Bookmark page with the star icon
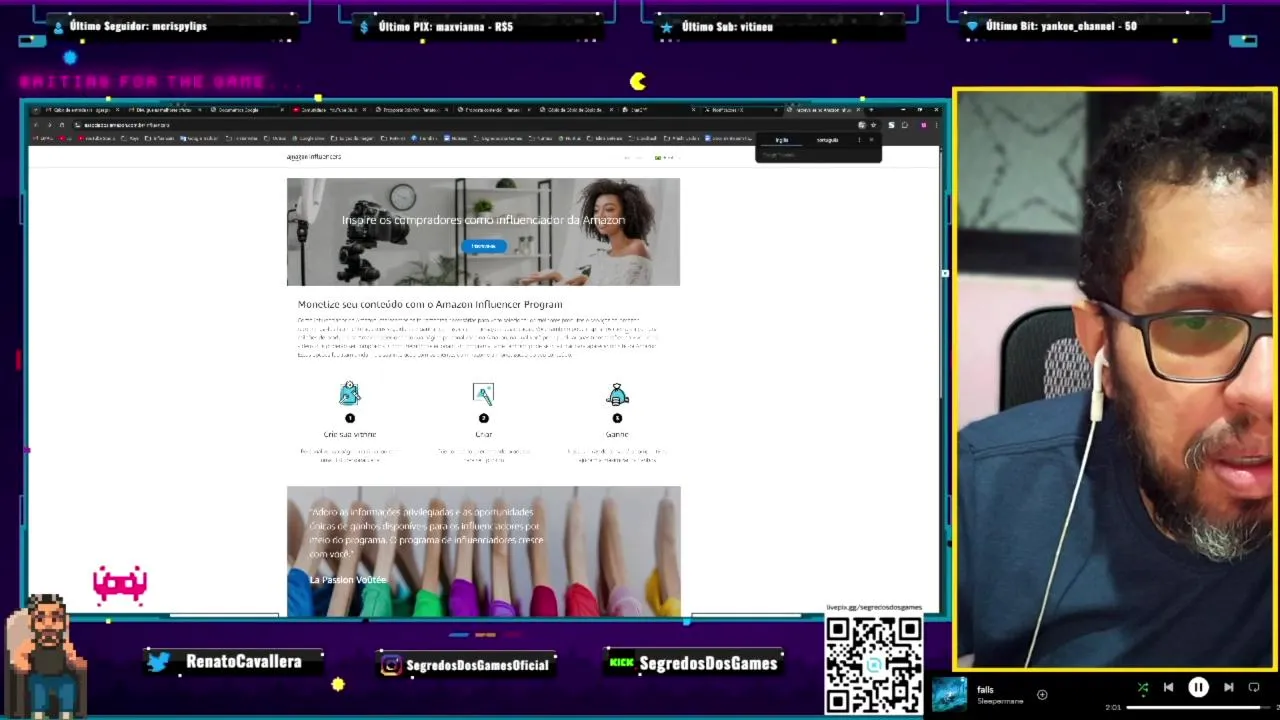 pyautogui.click(x=873, y=125)
